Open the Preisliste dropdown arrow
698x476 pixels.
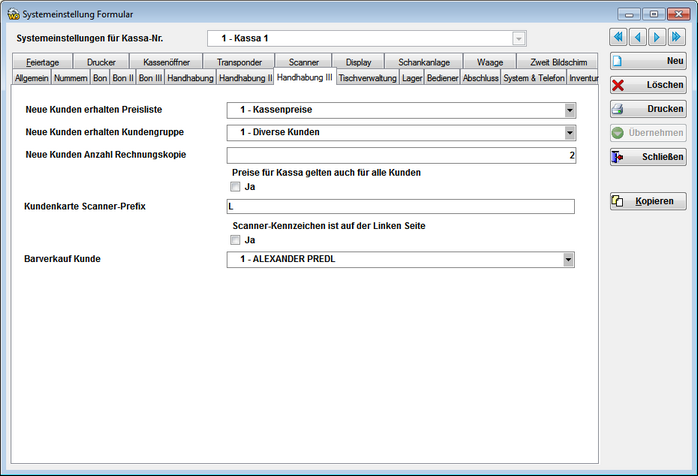(x=569, y=110)
